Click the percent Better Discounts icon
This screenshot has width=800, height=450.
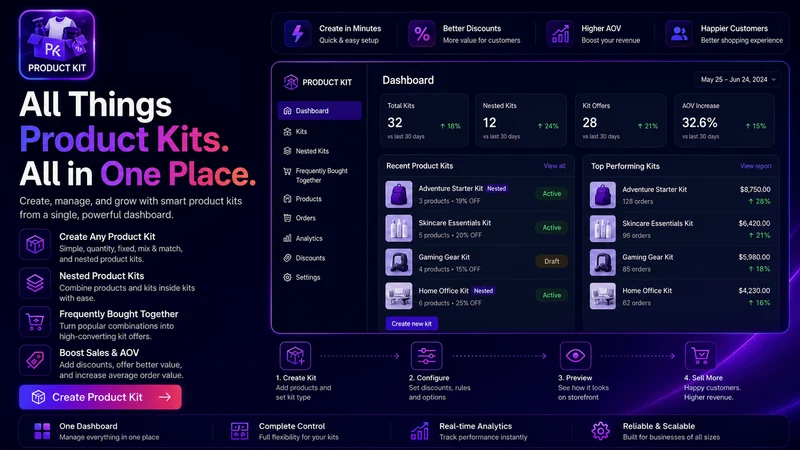tap(421, 34)
